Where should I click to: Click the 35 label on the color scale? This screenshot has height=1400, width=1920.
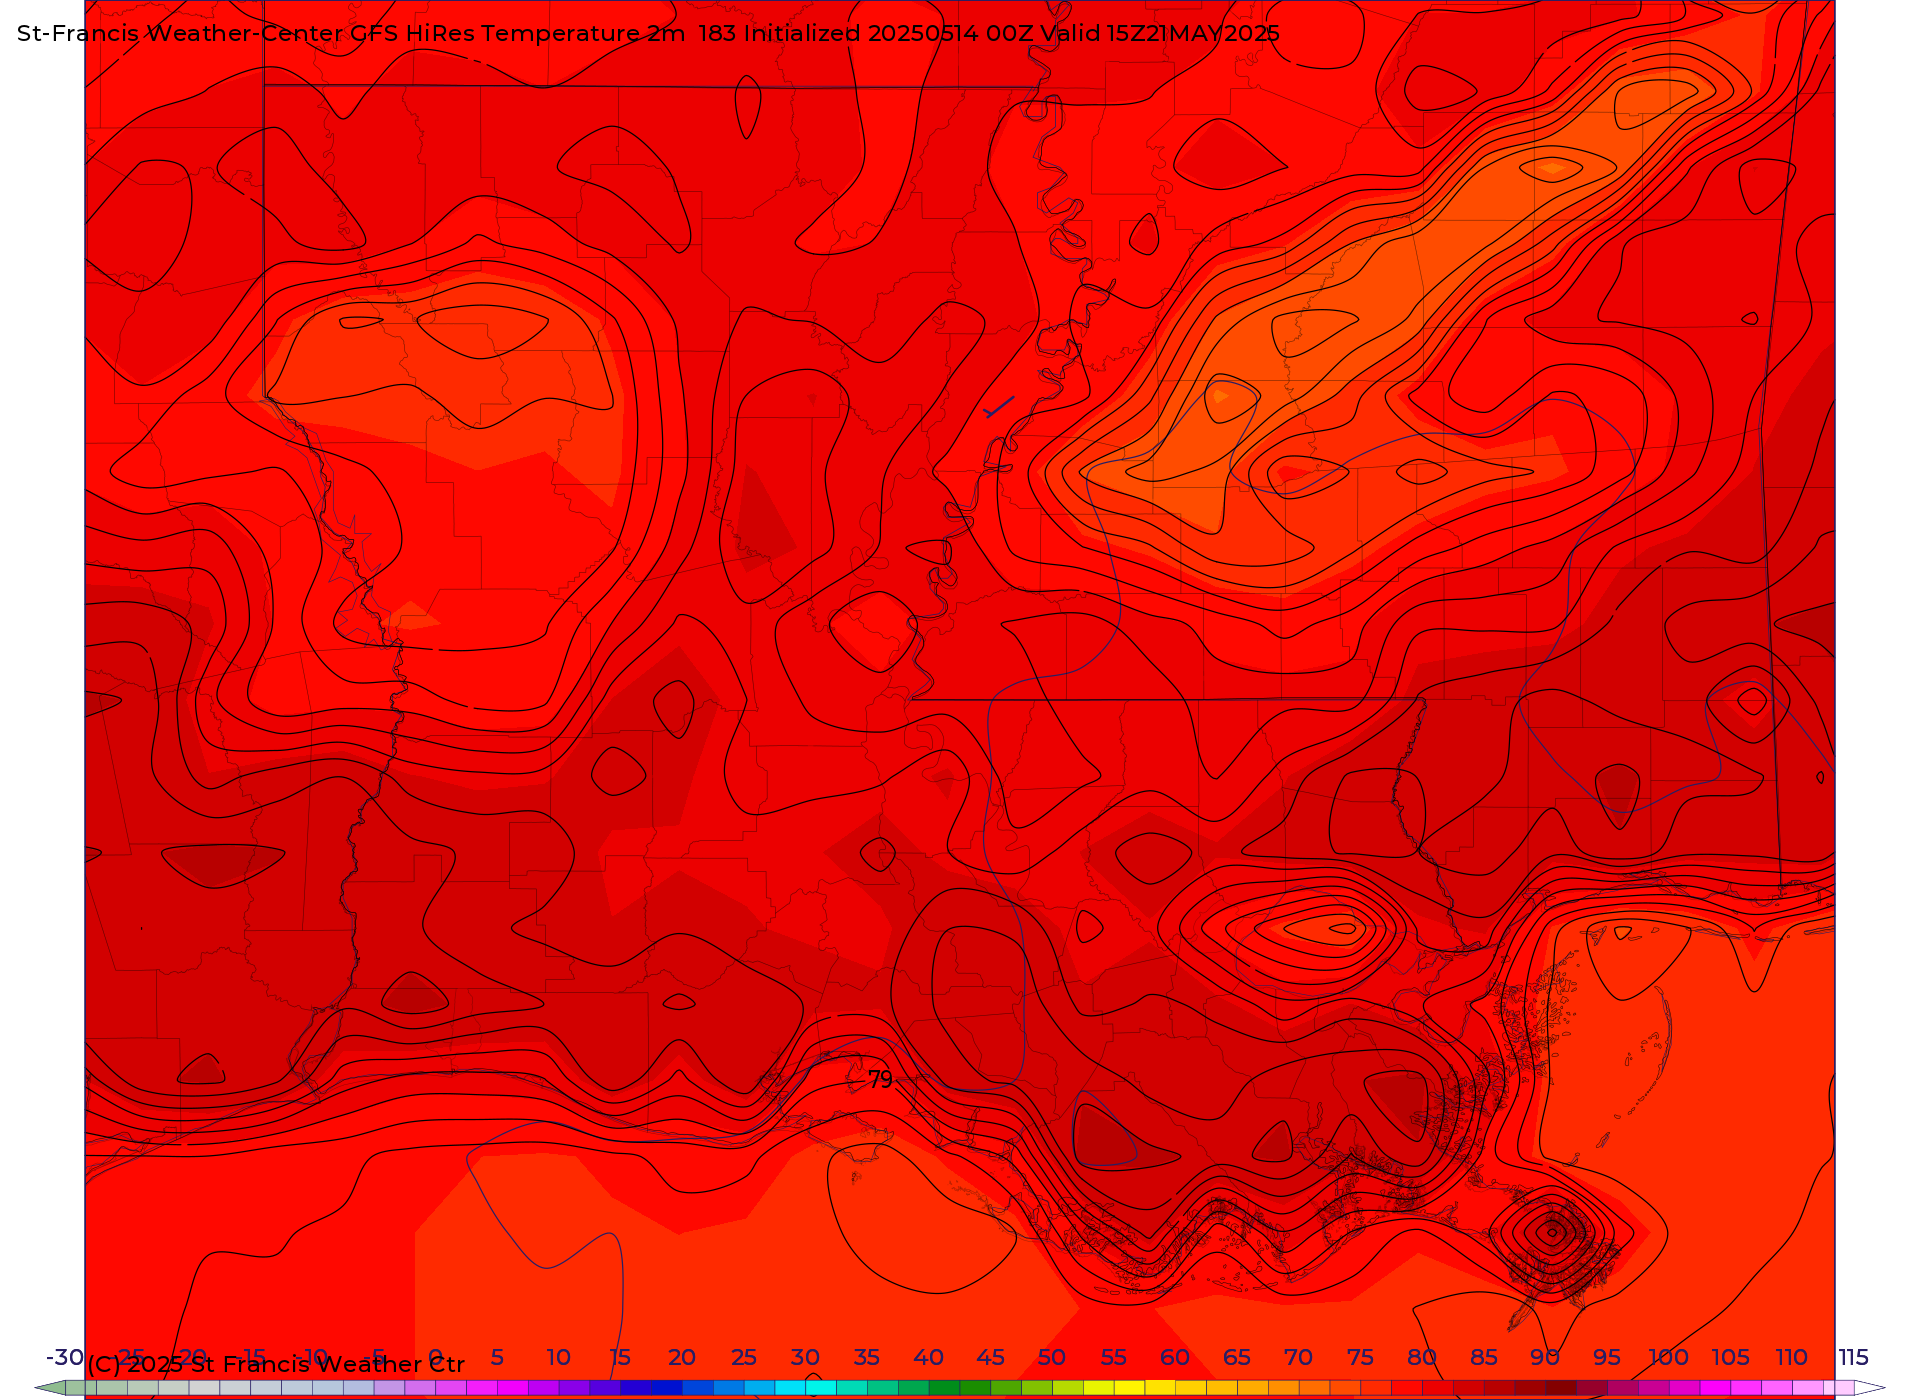point(866,1357)
